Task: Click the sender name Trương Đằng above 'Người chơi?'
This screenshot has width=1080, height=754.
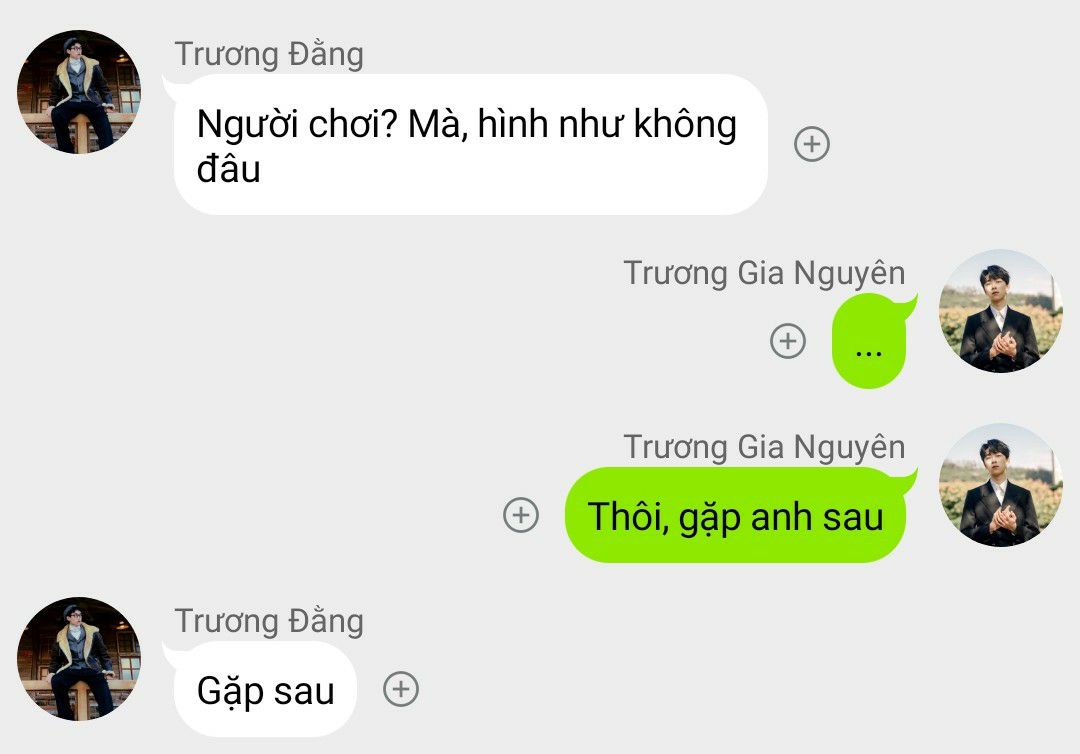Action: [269, 55]
